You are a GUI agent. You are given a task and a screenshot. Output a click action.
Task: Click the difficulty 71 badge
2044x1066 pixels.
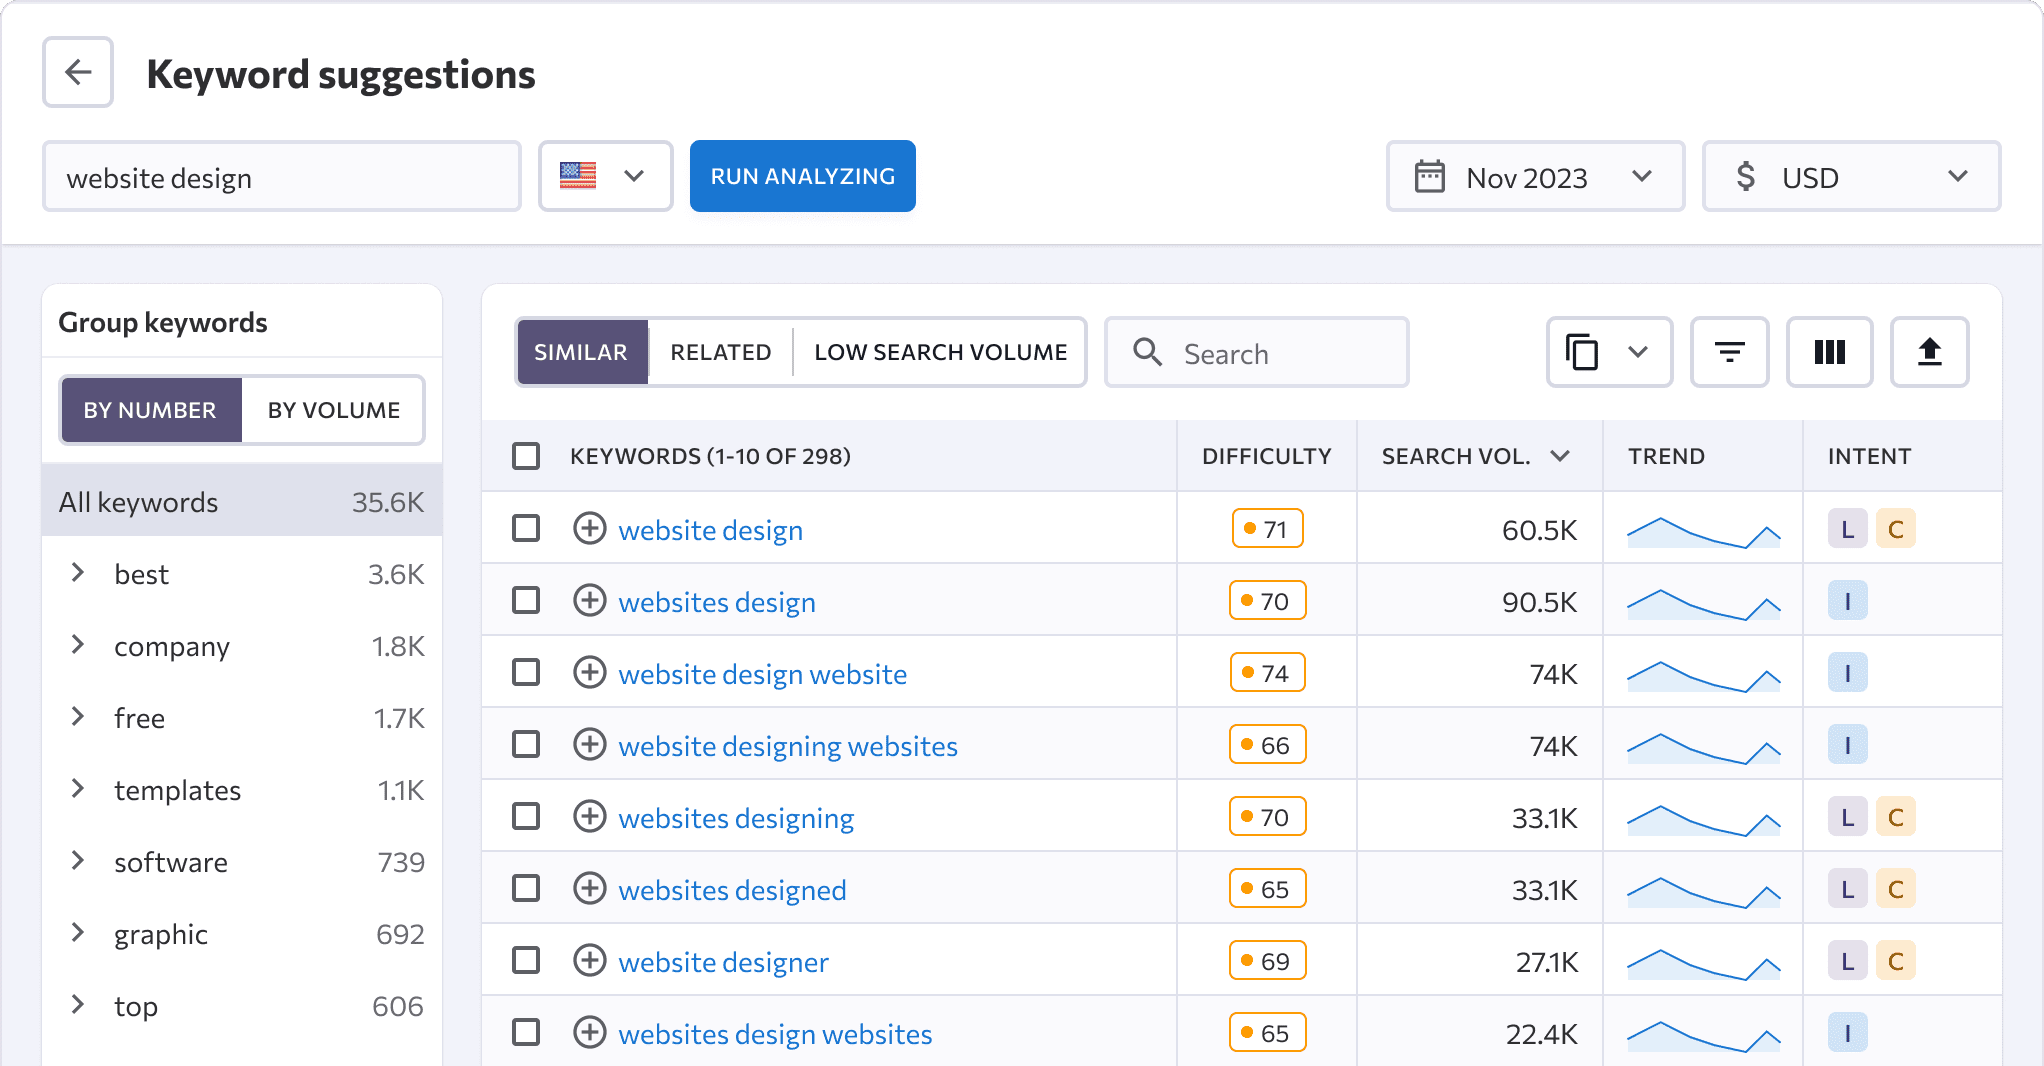1267,529
